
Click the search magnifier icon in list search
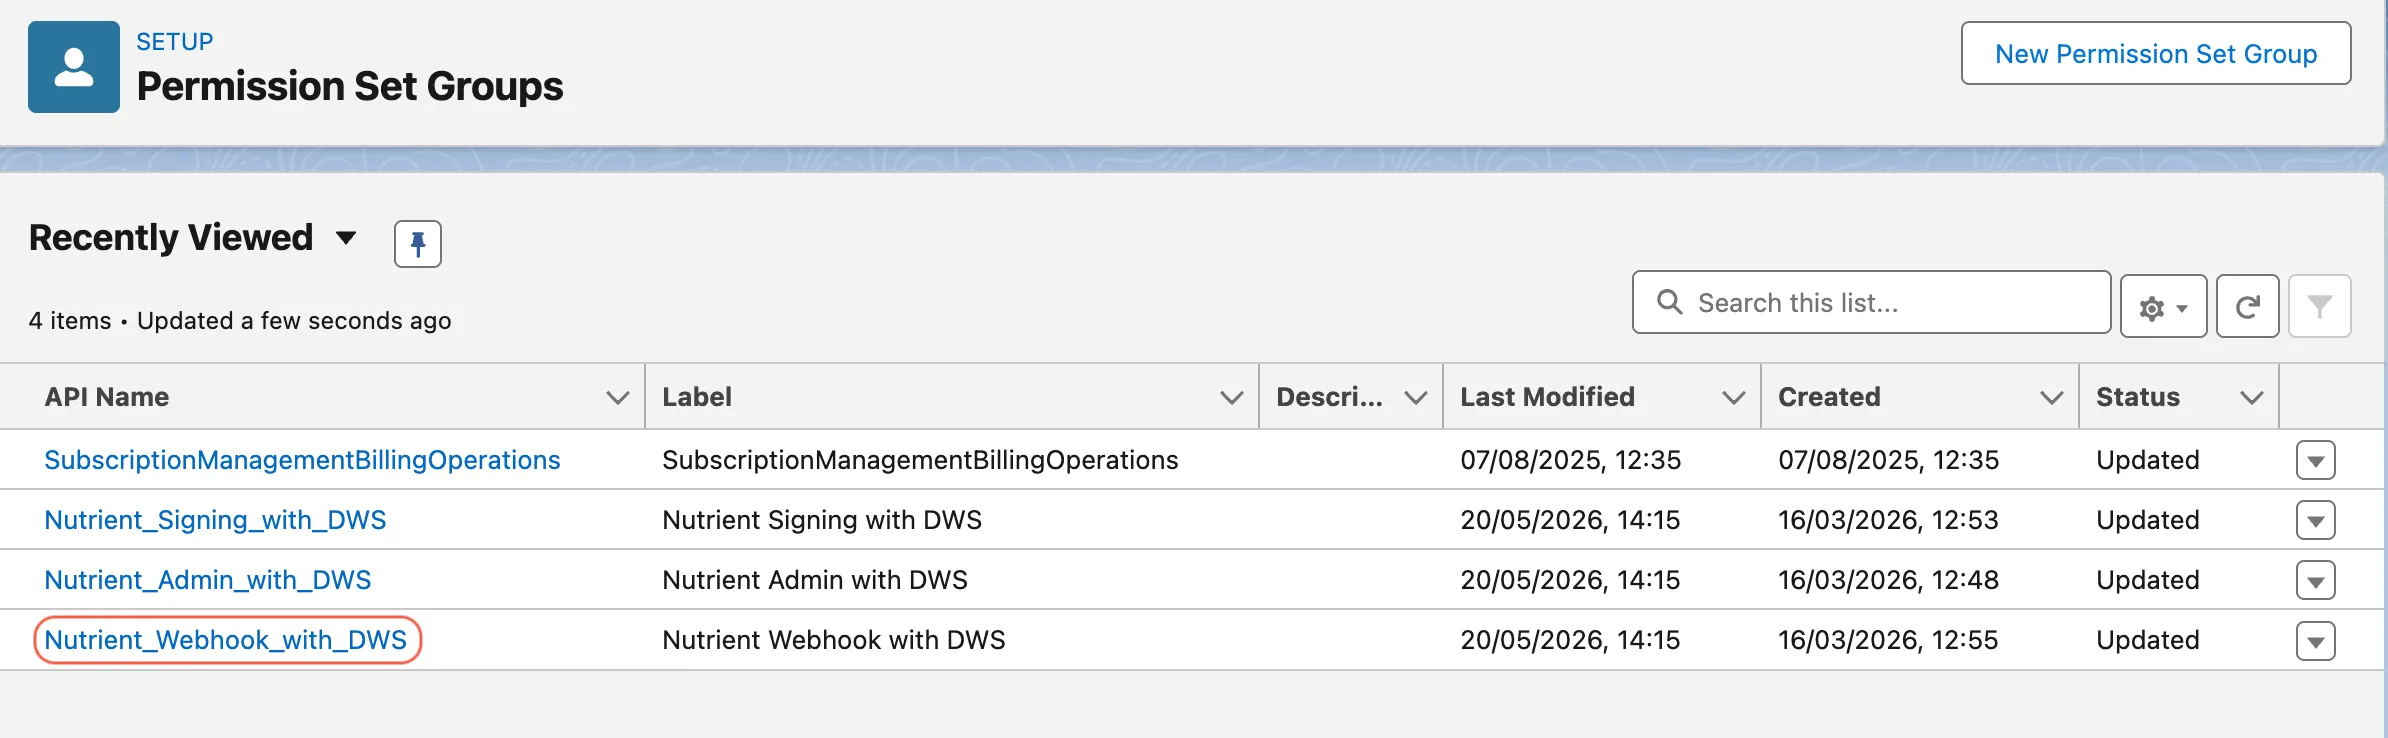coord(1669,302)
